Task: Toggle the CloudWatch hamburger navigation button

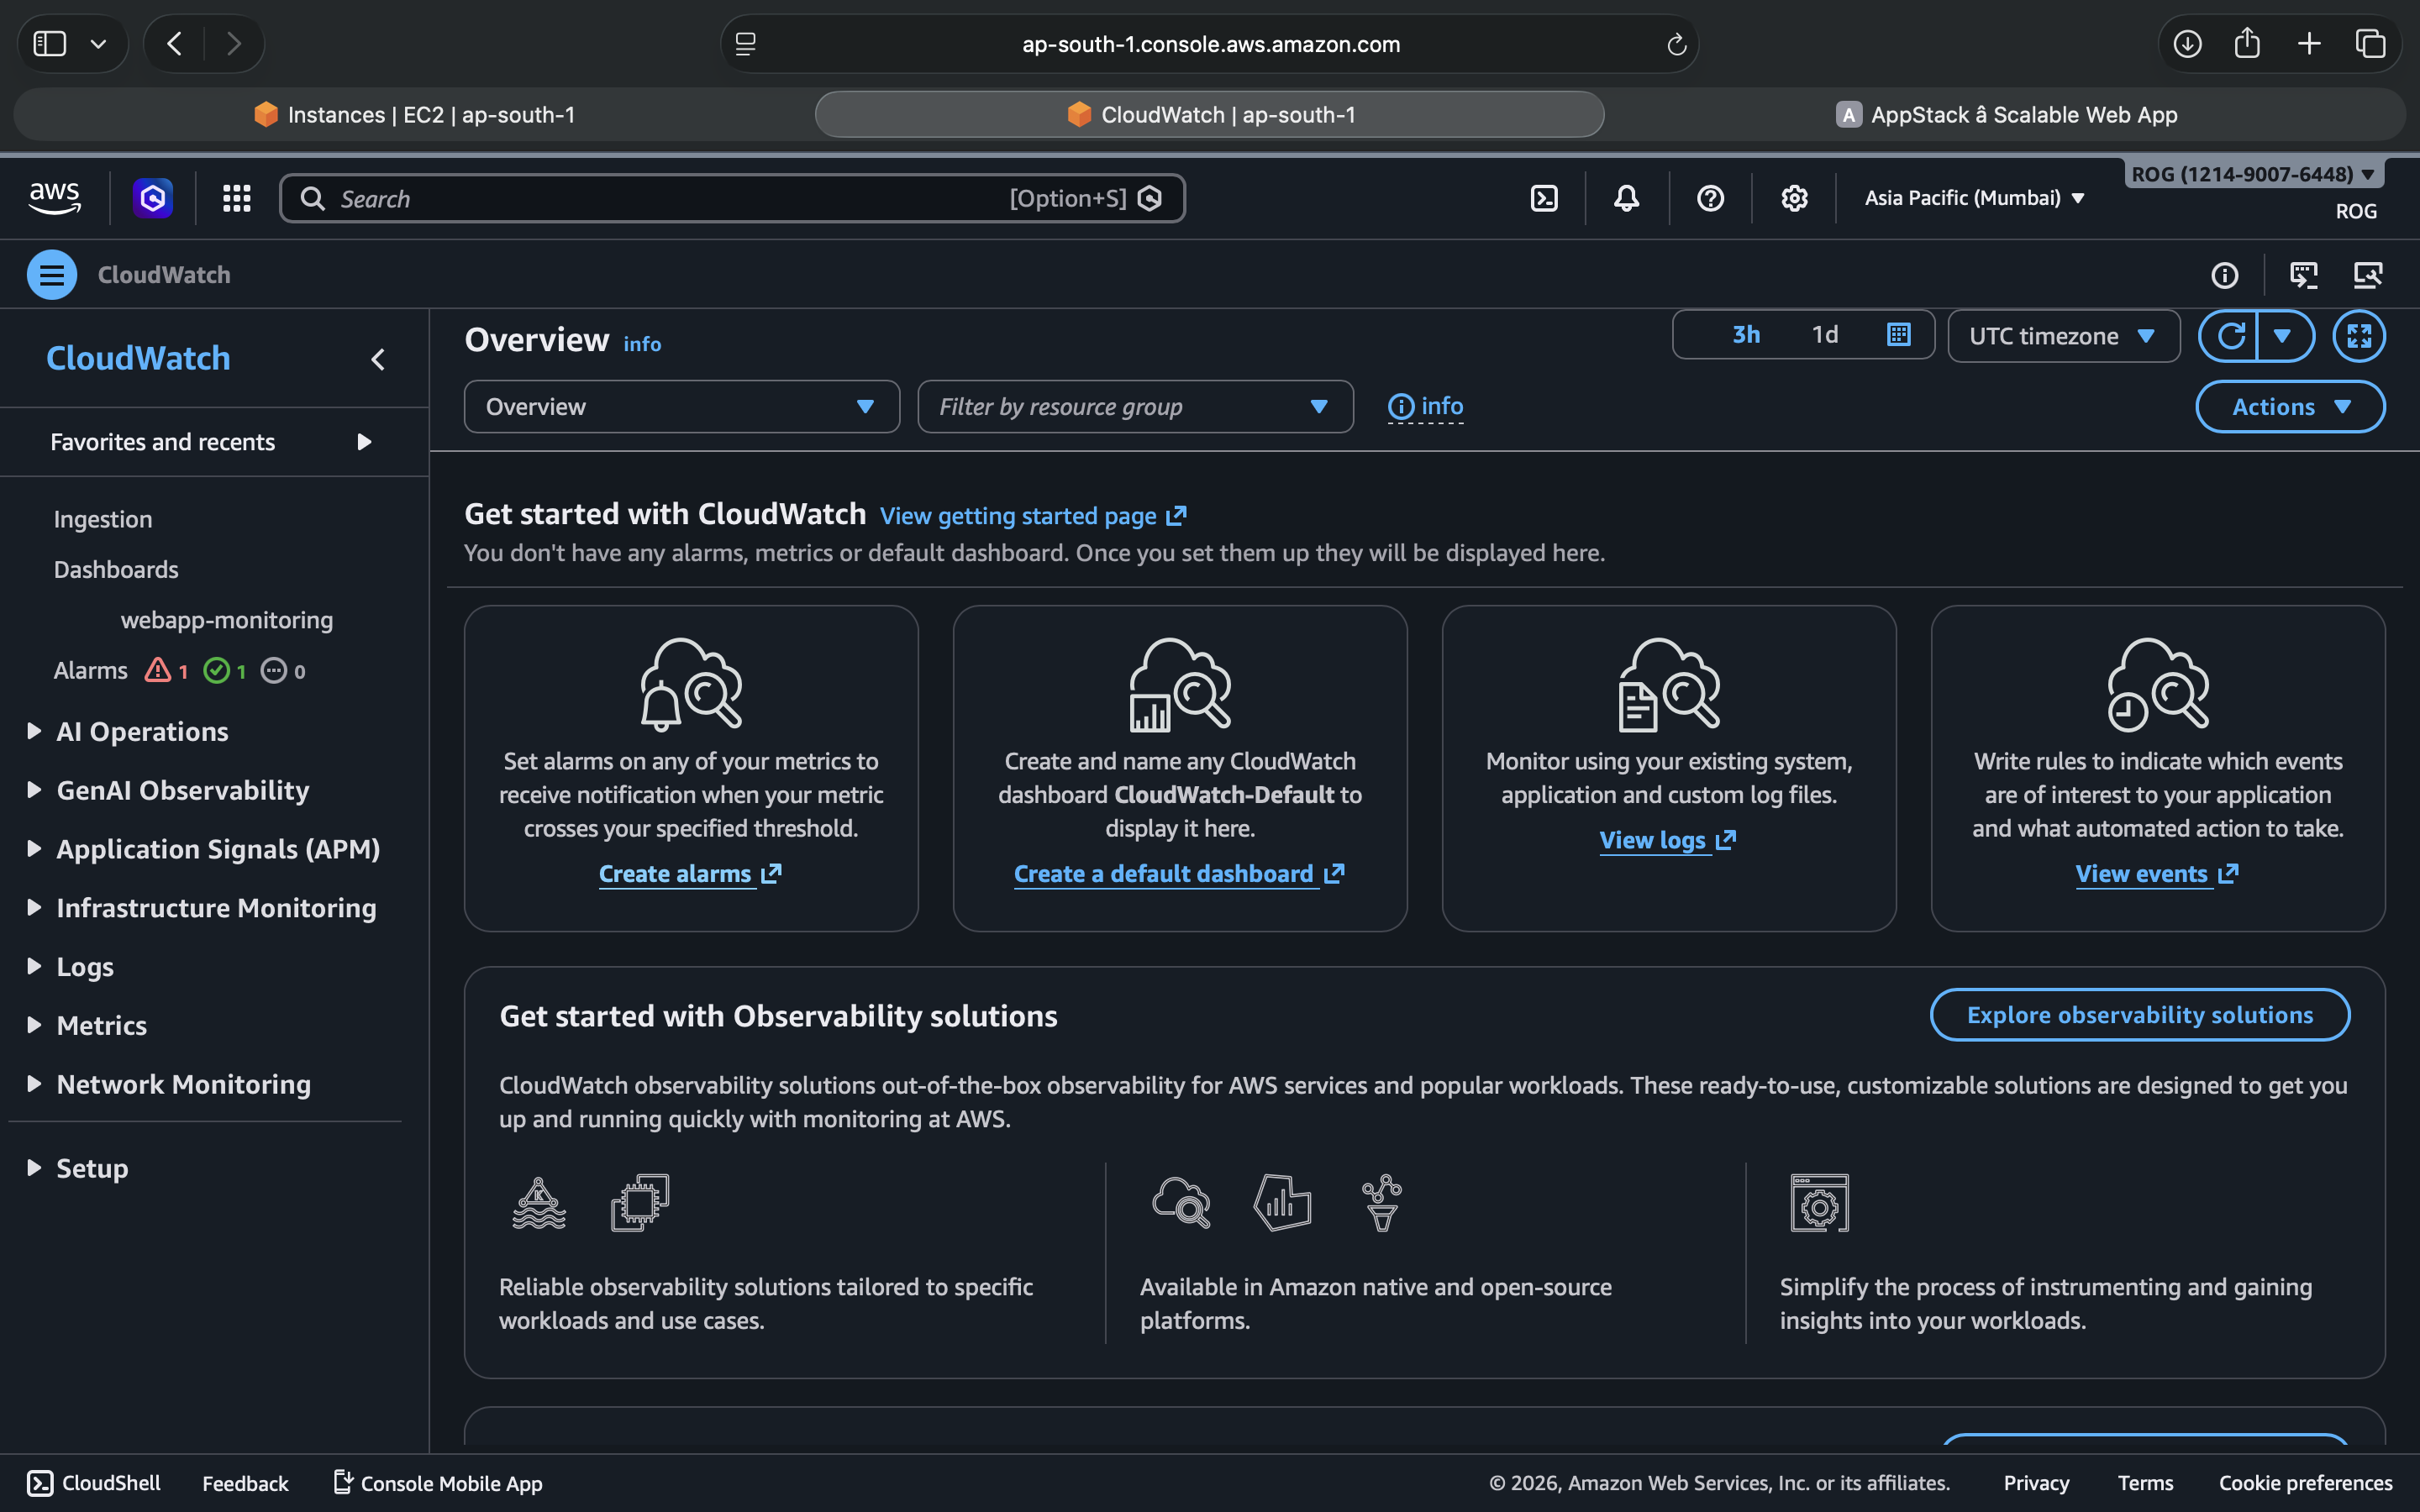Action: point(52,275)
